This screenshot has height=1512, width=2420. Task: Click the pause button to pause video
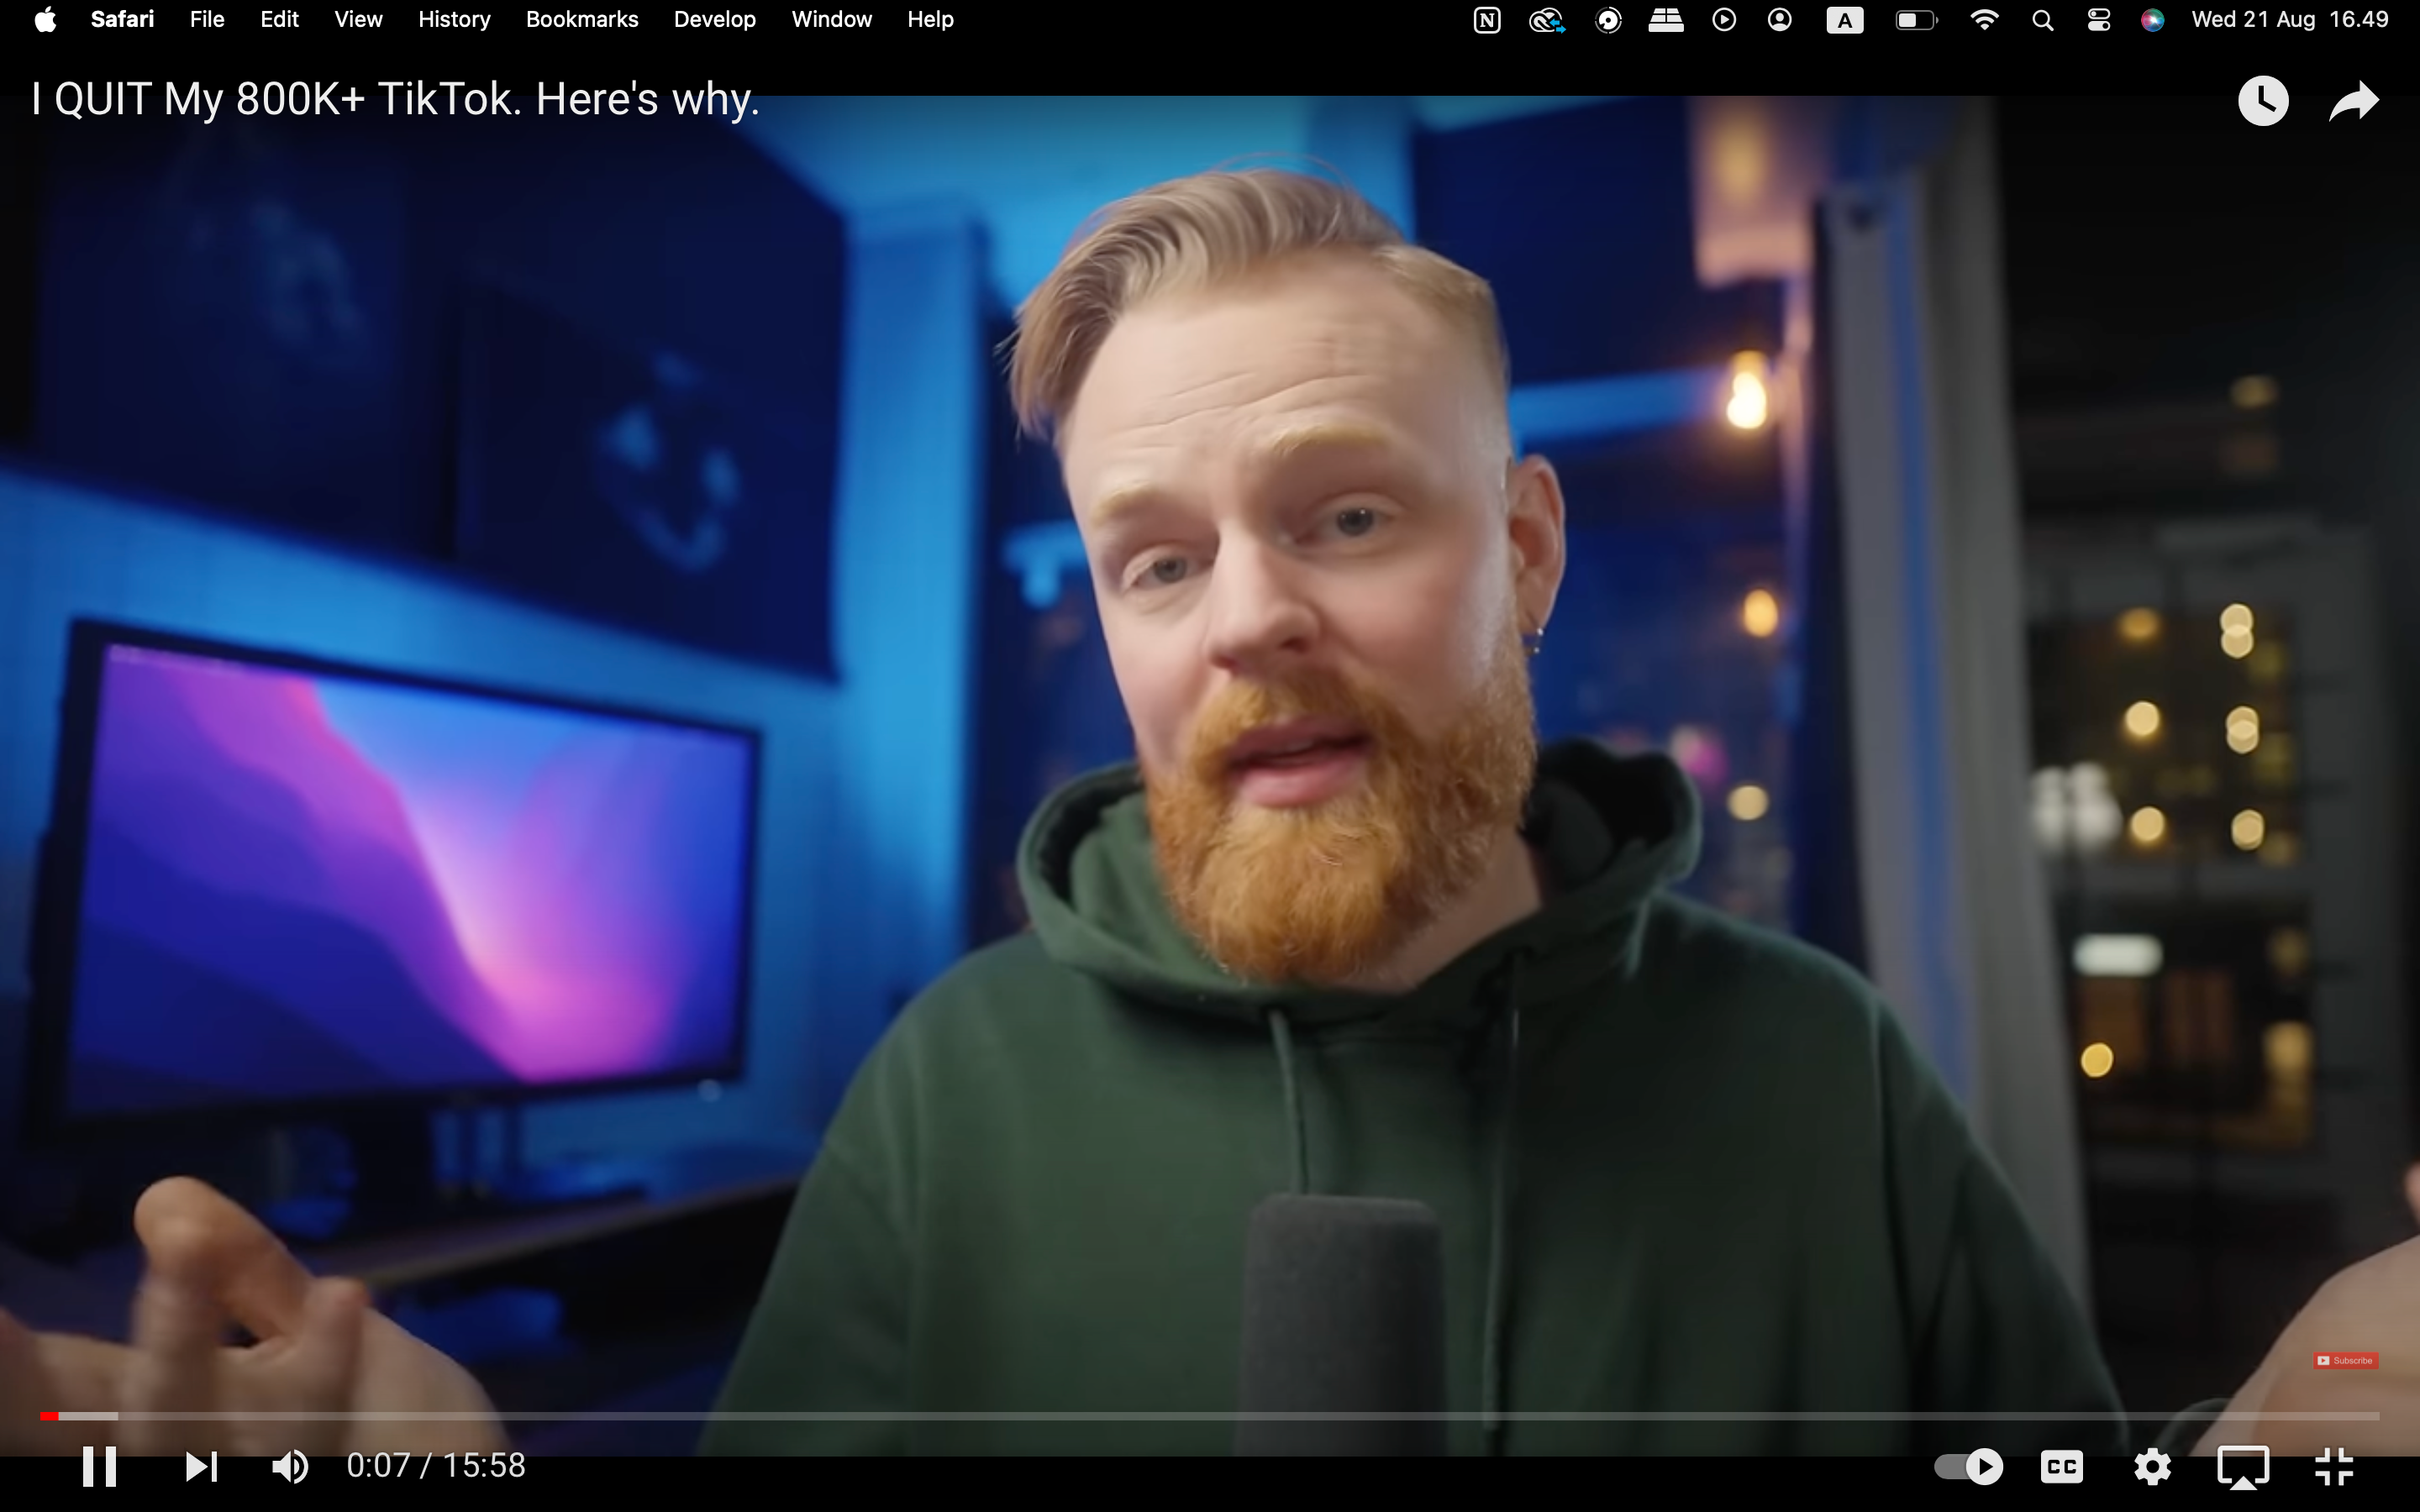[97, 1467]
